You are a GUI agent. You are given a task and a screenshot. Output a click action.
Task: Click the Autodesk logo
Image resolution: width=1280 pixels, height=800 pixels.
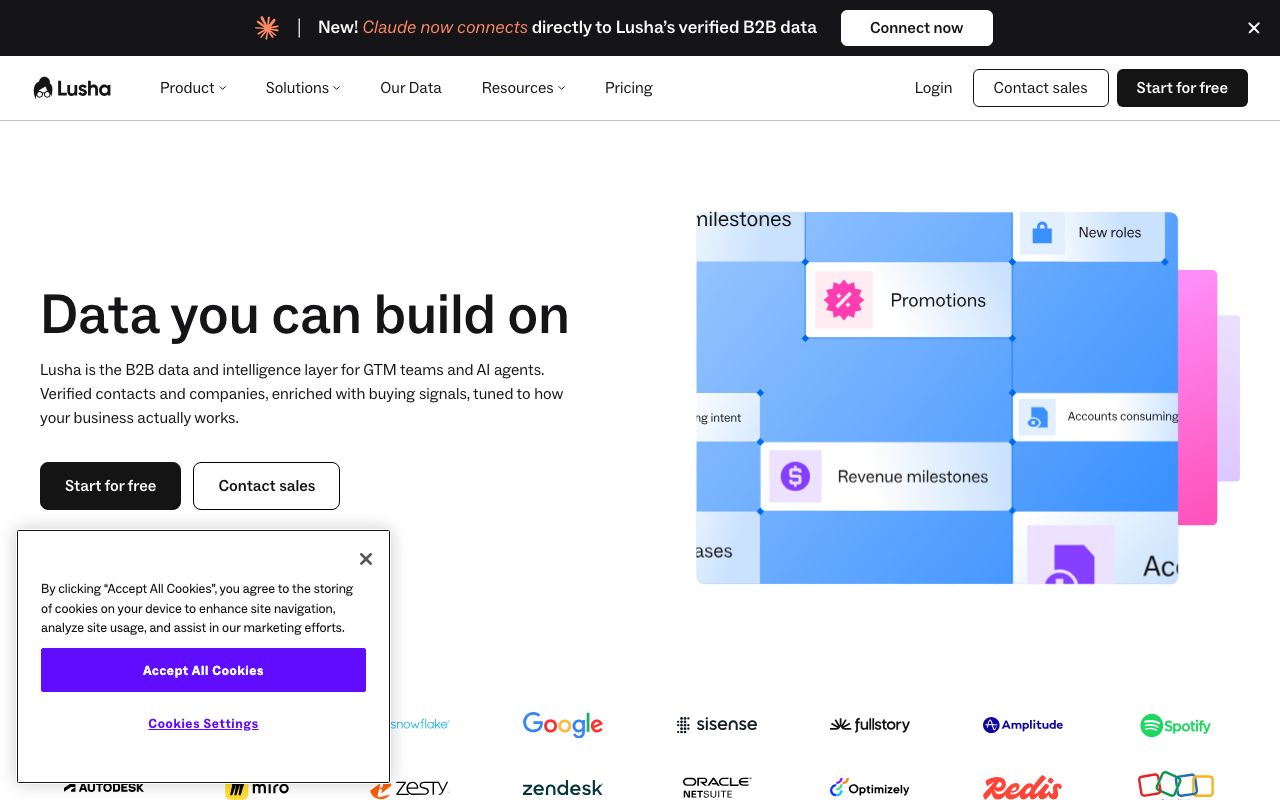pos(104,788)
